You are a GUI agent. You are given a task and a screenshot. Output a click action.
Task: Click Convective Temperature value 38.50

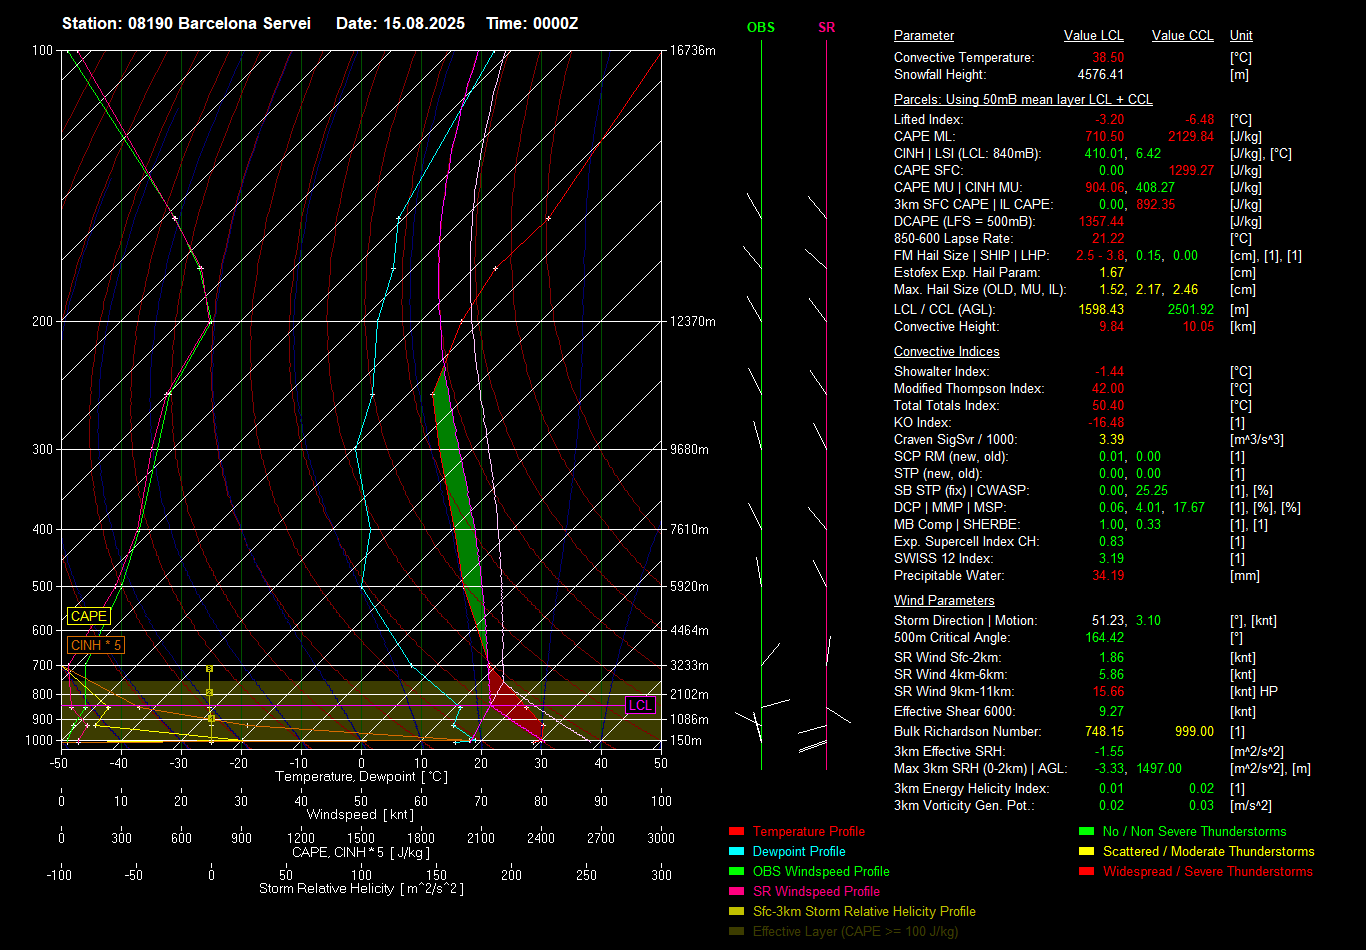coord(1108,58)
